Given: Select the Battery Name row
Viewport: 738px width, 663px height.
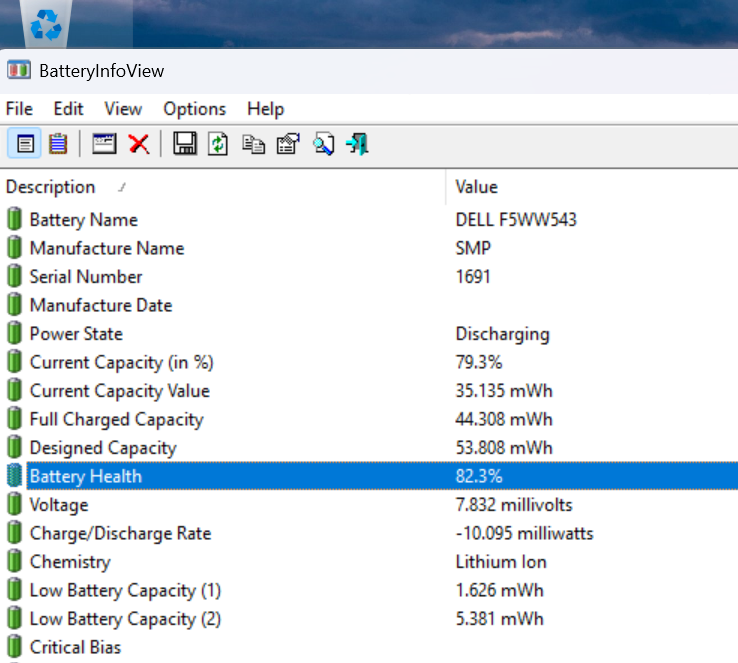Looking at the screenshot, I should pyautogui.click(x=369, y=220).
